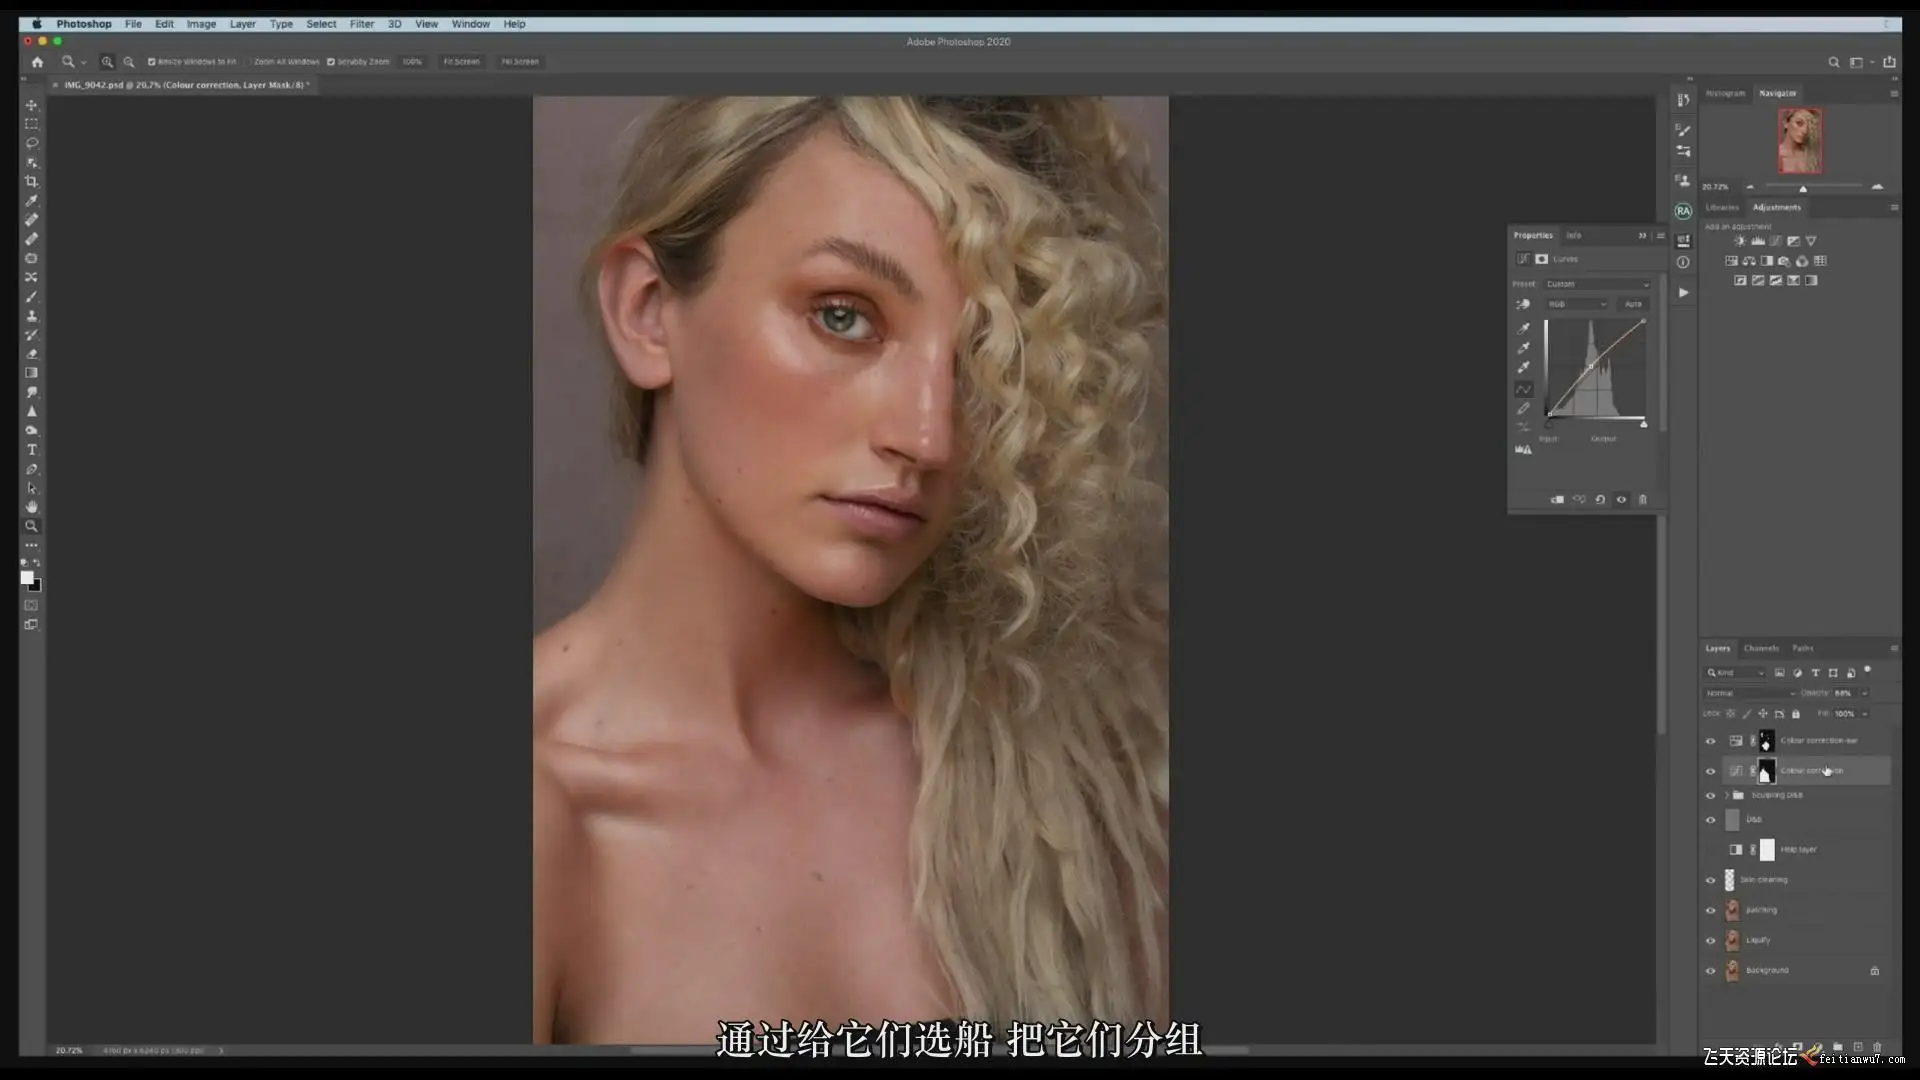Click the white point eyedropper in Curves

click(x=1523, y=367)
